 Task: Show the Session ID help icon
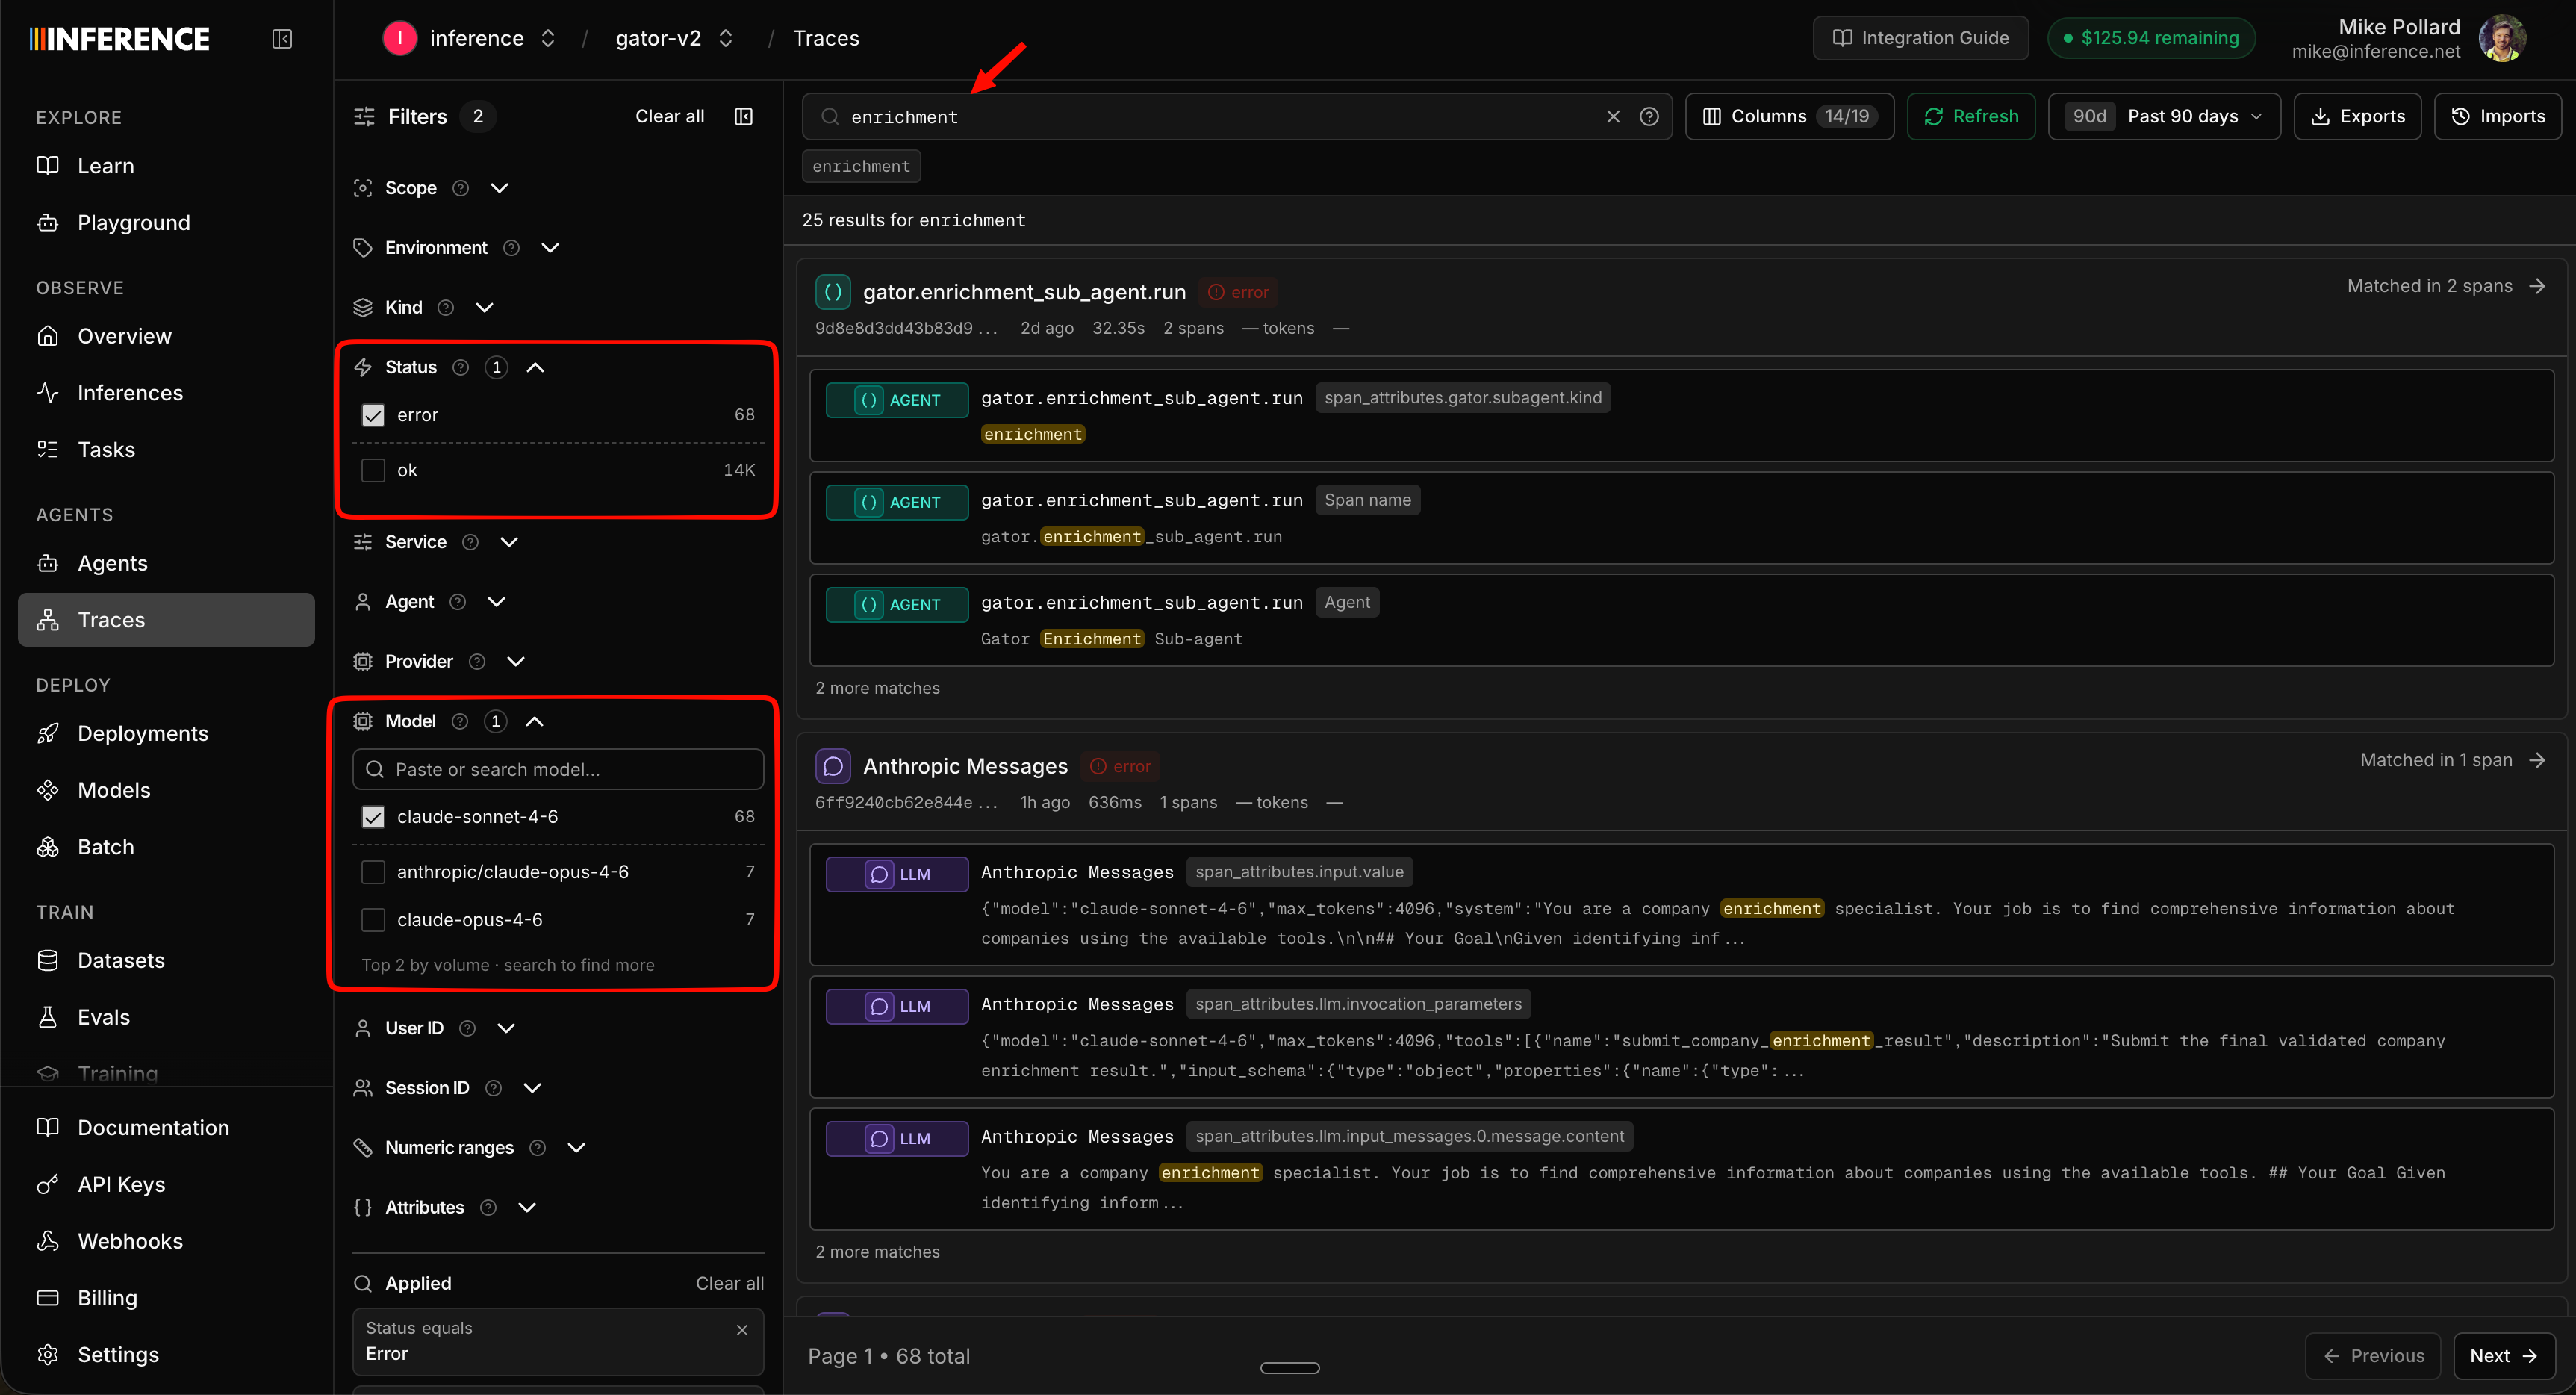coord(493,1088)
